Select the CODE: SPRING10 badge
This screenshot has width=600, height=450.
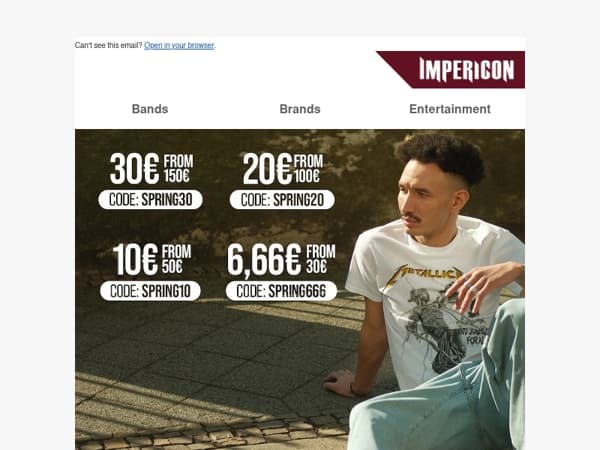150,291
